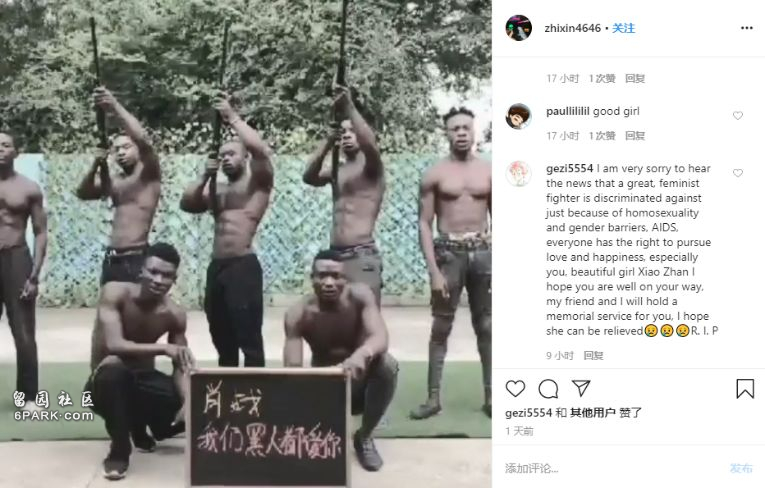Follow zhixin4646 with 关注 link
The width and height of the screenshot is (765, 488).
click(624, 28)
